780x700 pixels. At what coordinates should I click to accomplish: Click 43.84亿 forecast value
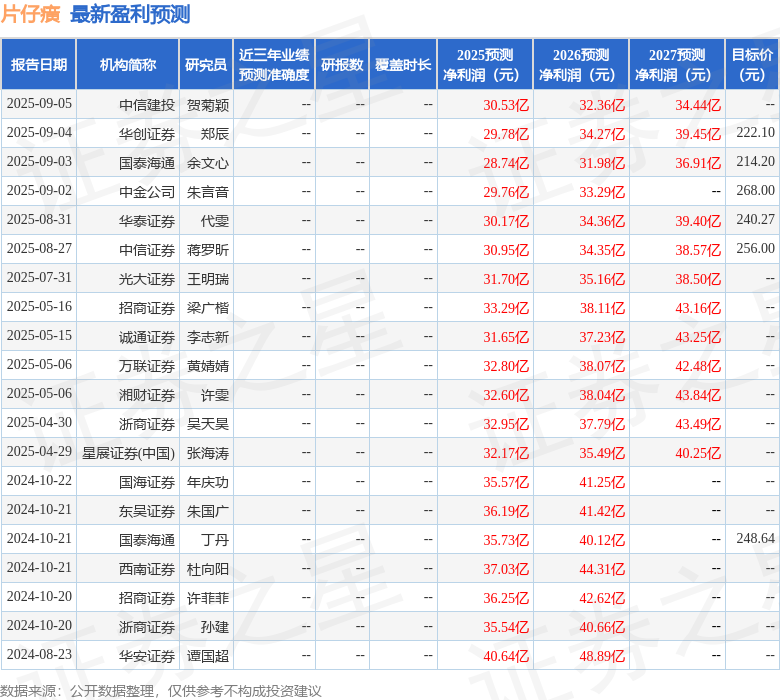click(x=698, y=395)
